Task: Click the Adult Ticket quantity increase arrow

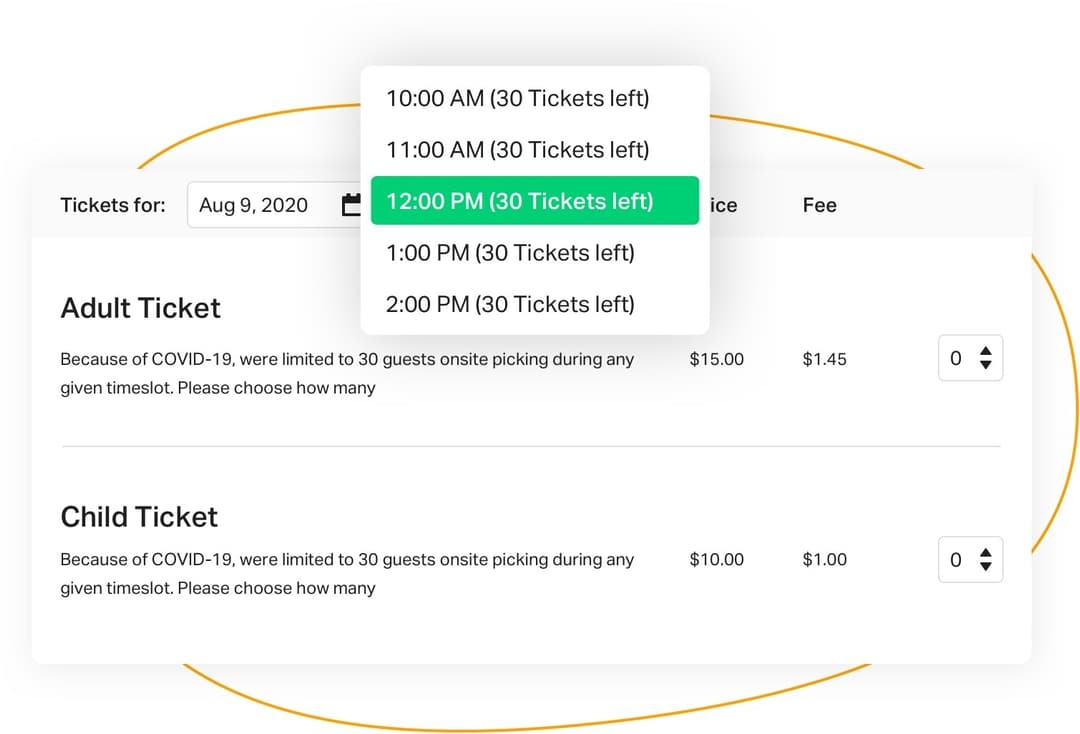Action: (986, 352)
